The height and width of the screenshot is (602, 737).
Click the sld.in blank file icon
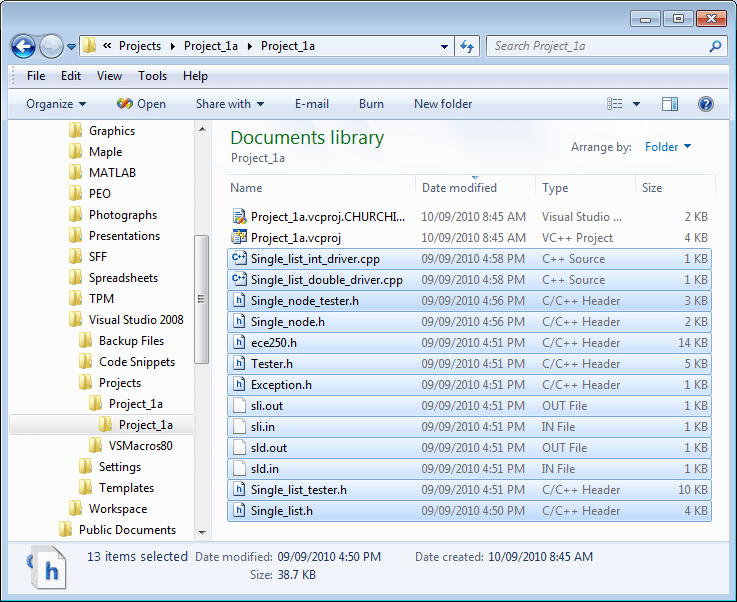(x=240, y=468)
